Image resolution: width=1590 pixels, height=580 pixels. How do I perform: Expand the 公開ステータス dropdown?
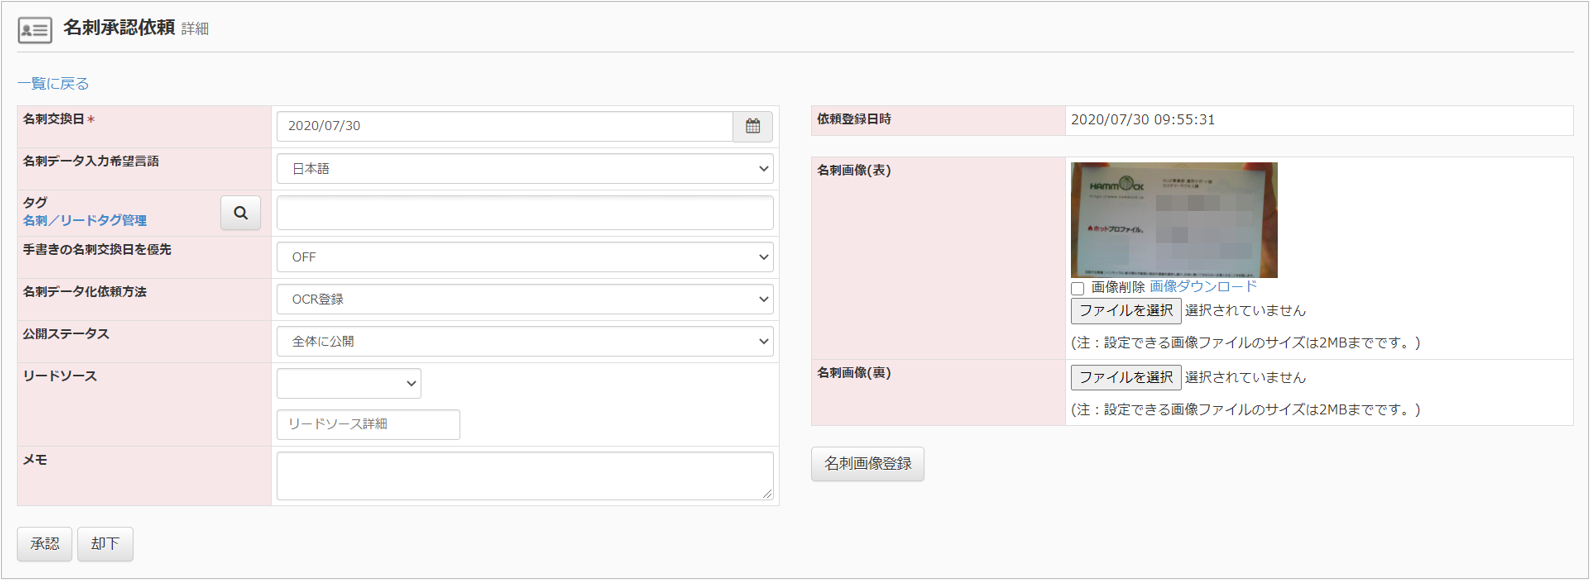coord(524,341)
